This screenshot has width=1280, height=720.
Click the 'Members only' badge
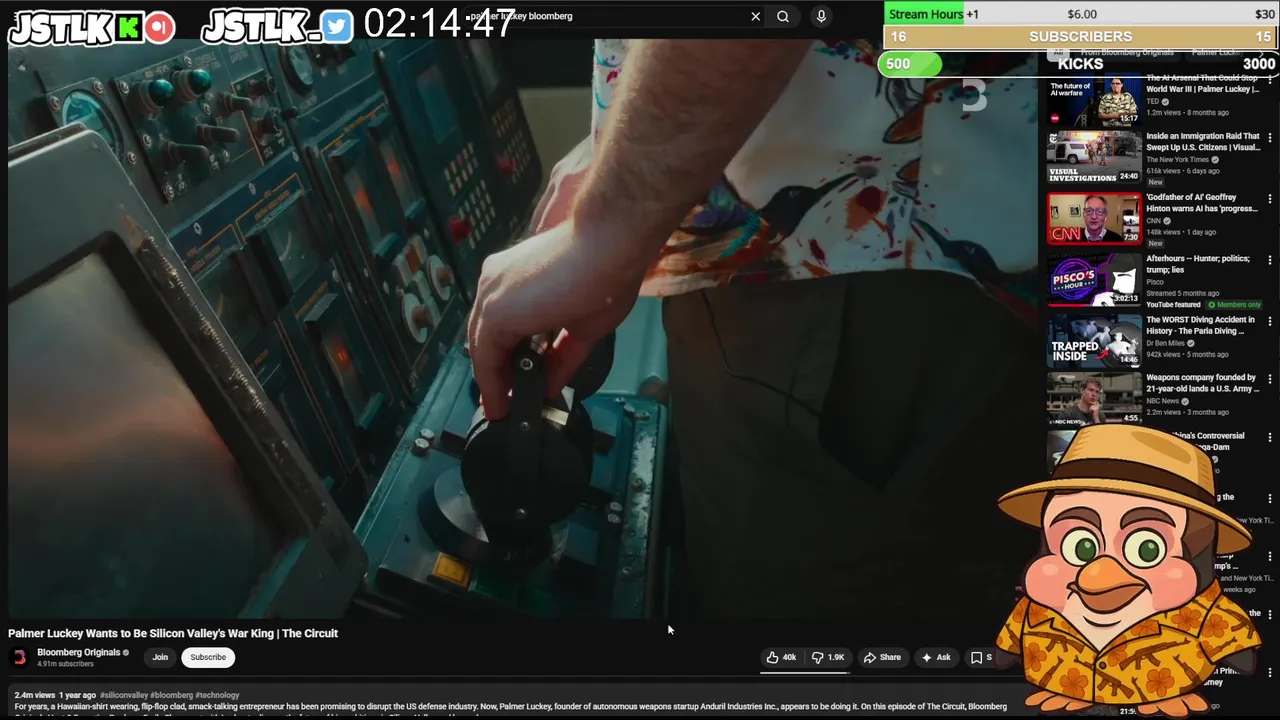tap(1234, 305)
